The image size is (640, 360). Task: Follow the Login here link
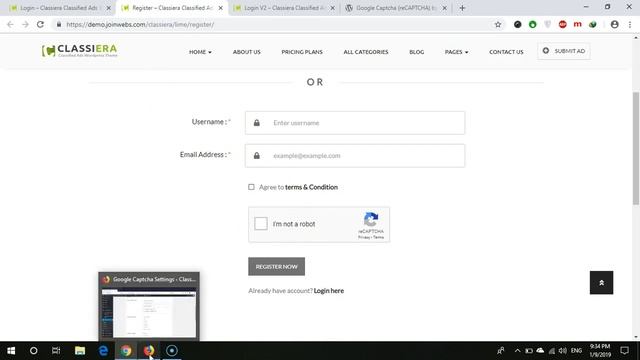[329, 291]
